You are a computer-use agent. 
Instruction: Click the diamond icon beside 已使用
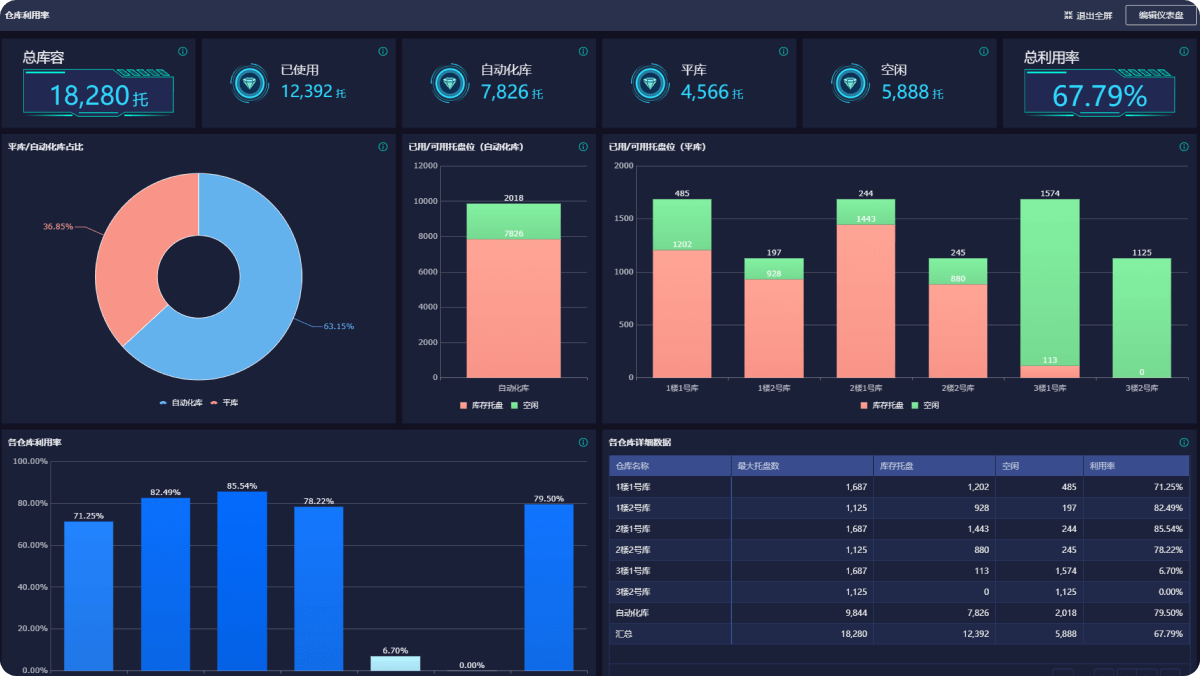(248, 84)
